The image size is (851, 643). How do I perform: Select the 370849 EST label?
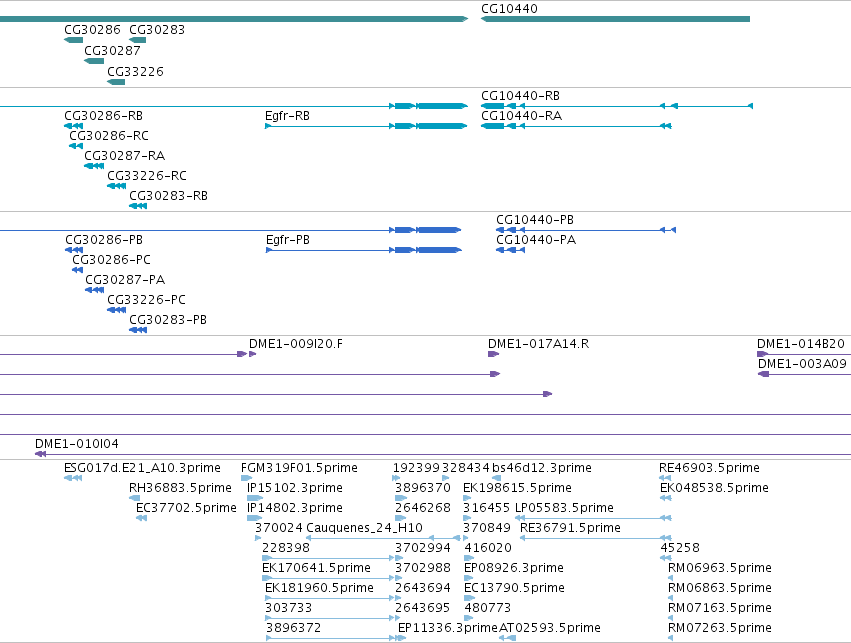point(487,528)
